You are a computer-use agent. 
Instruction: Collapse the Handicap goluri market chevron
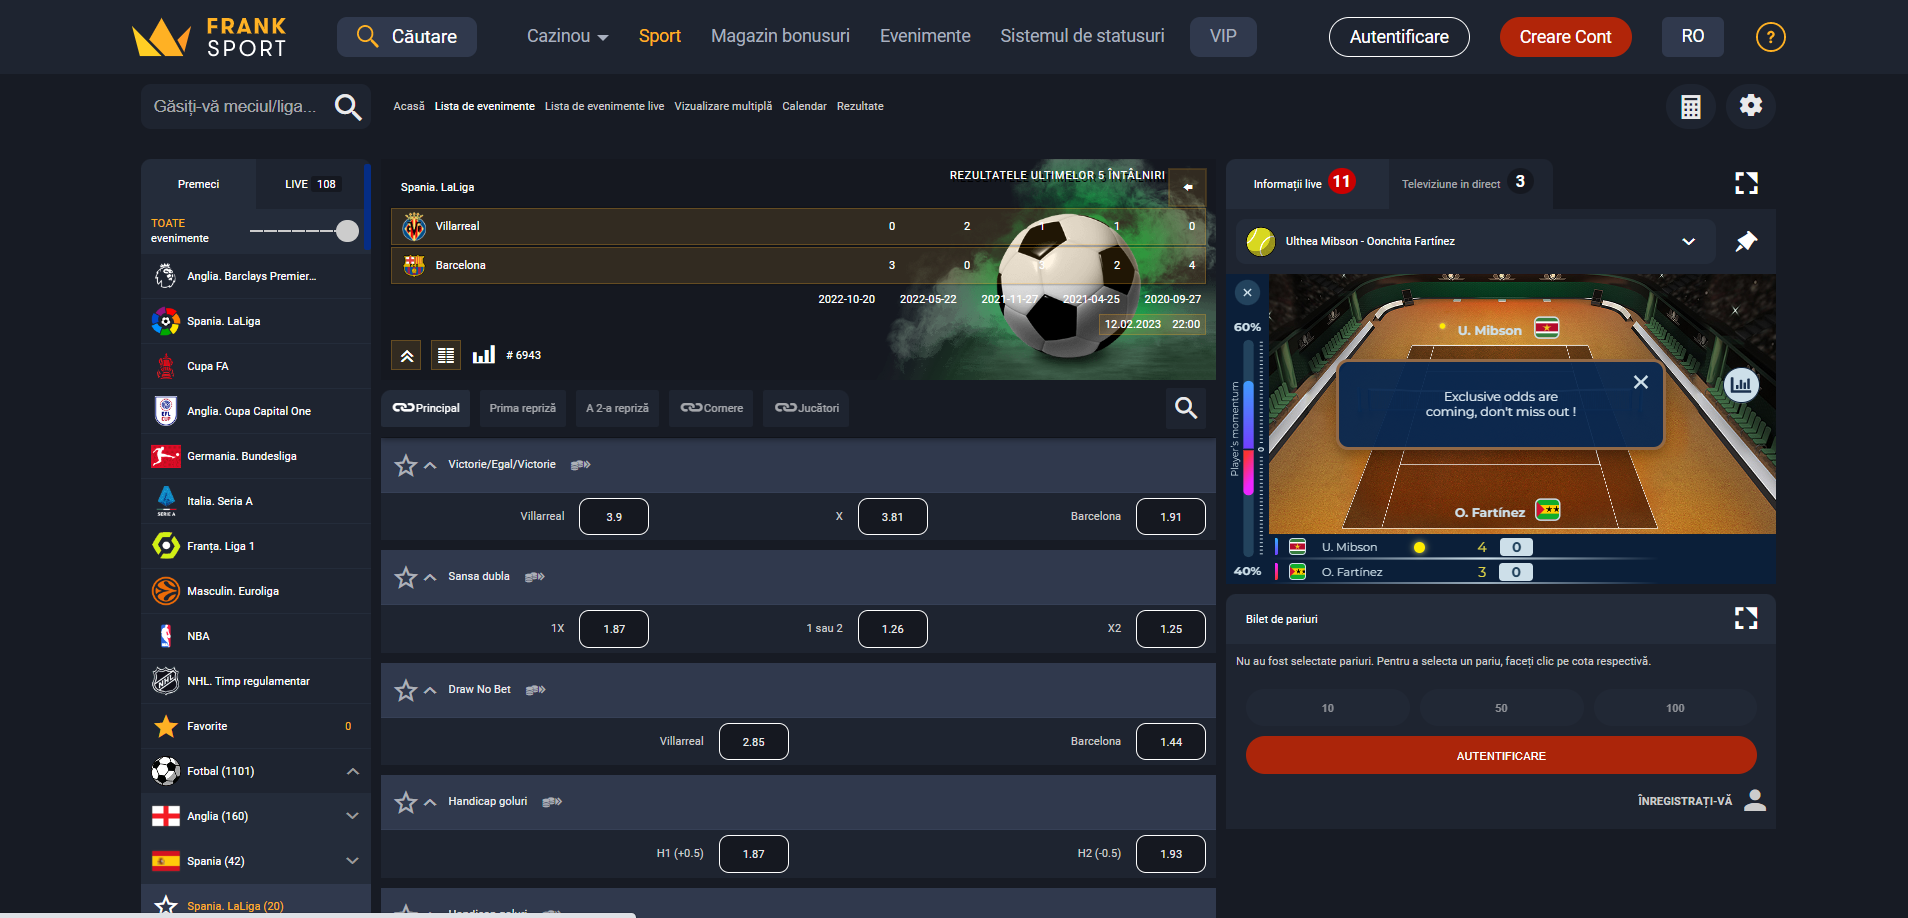pos(430,802)
